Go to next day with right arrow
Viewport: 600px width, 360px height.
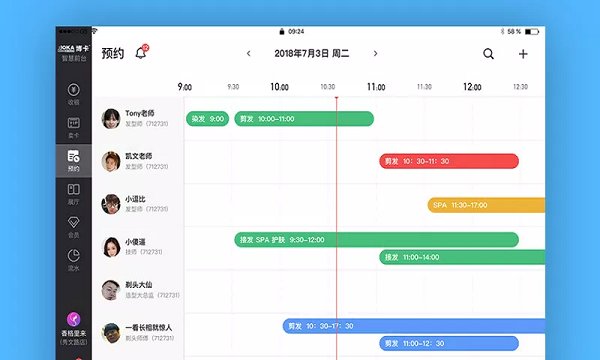(375, 54)
